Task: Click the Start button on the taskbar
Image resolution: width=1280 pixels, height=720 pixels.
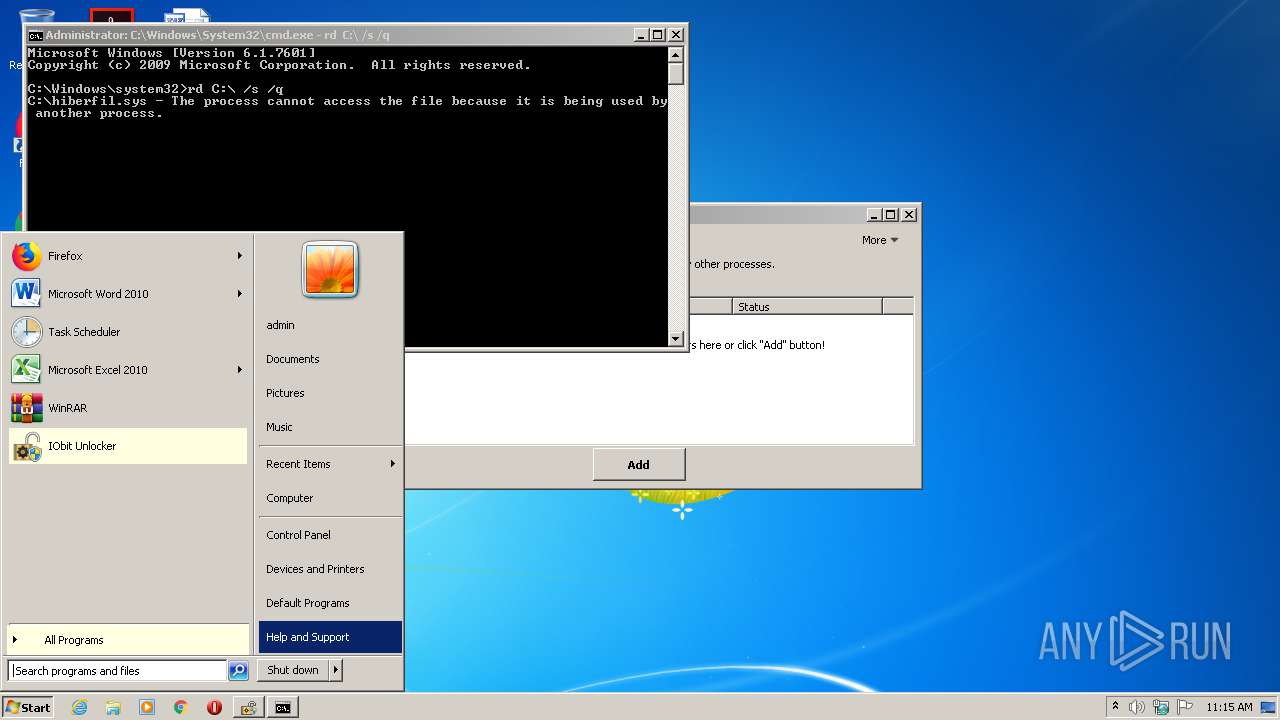Action: pos(28,707)
